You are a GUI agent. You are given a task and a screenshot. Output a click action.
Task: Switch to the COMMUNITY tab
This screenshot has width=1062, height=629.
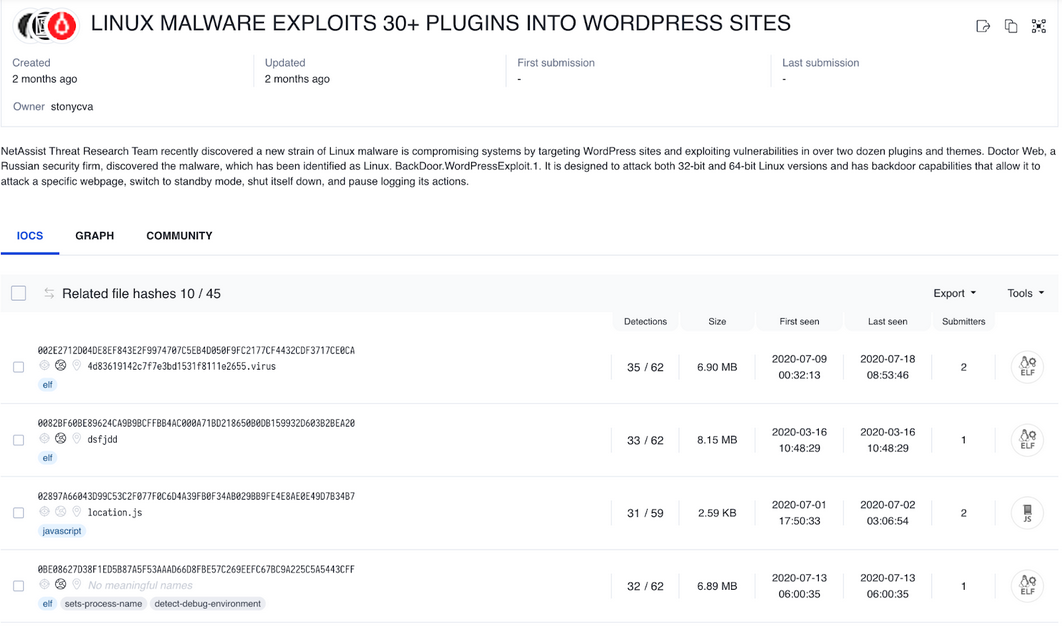[x=179, y=236]
